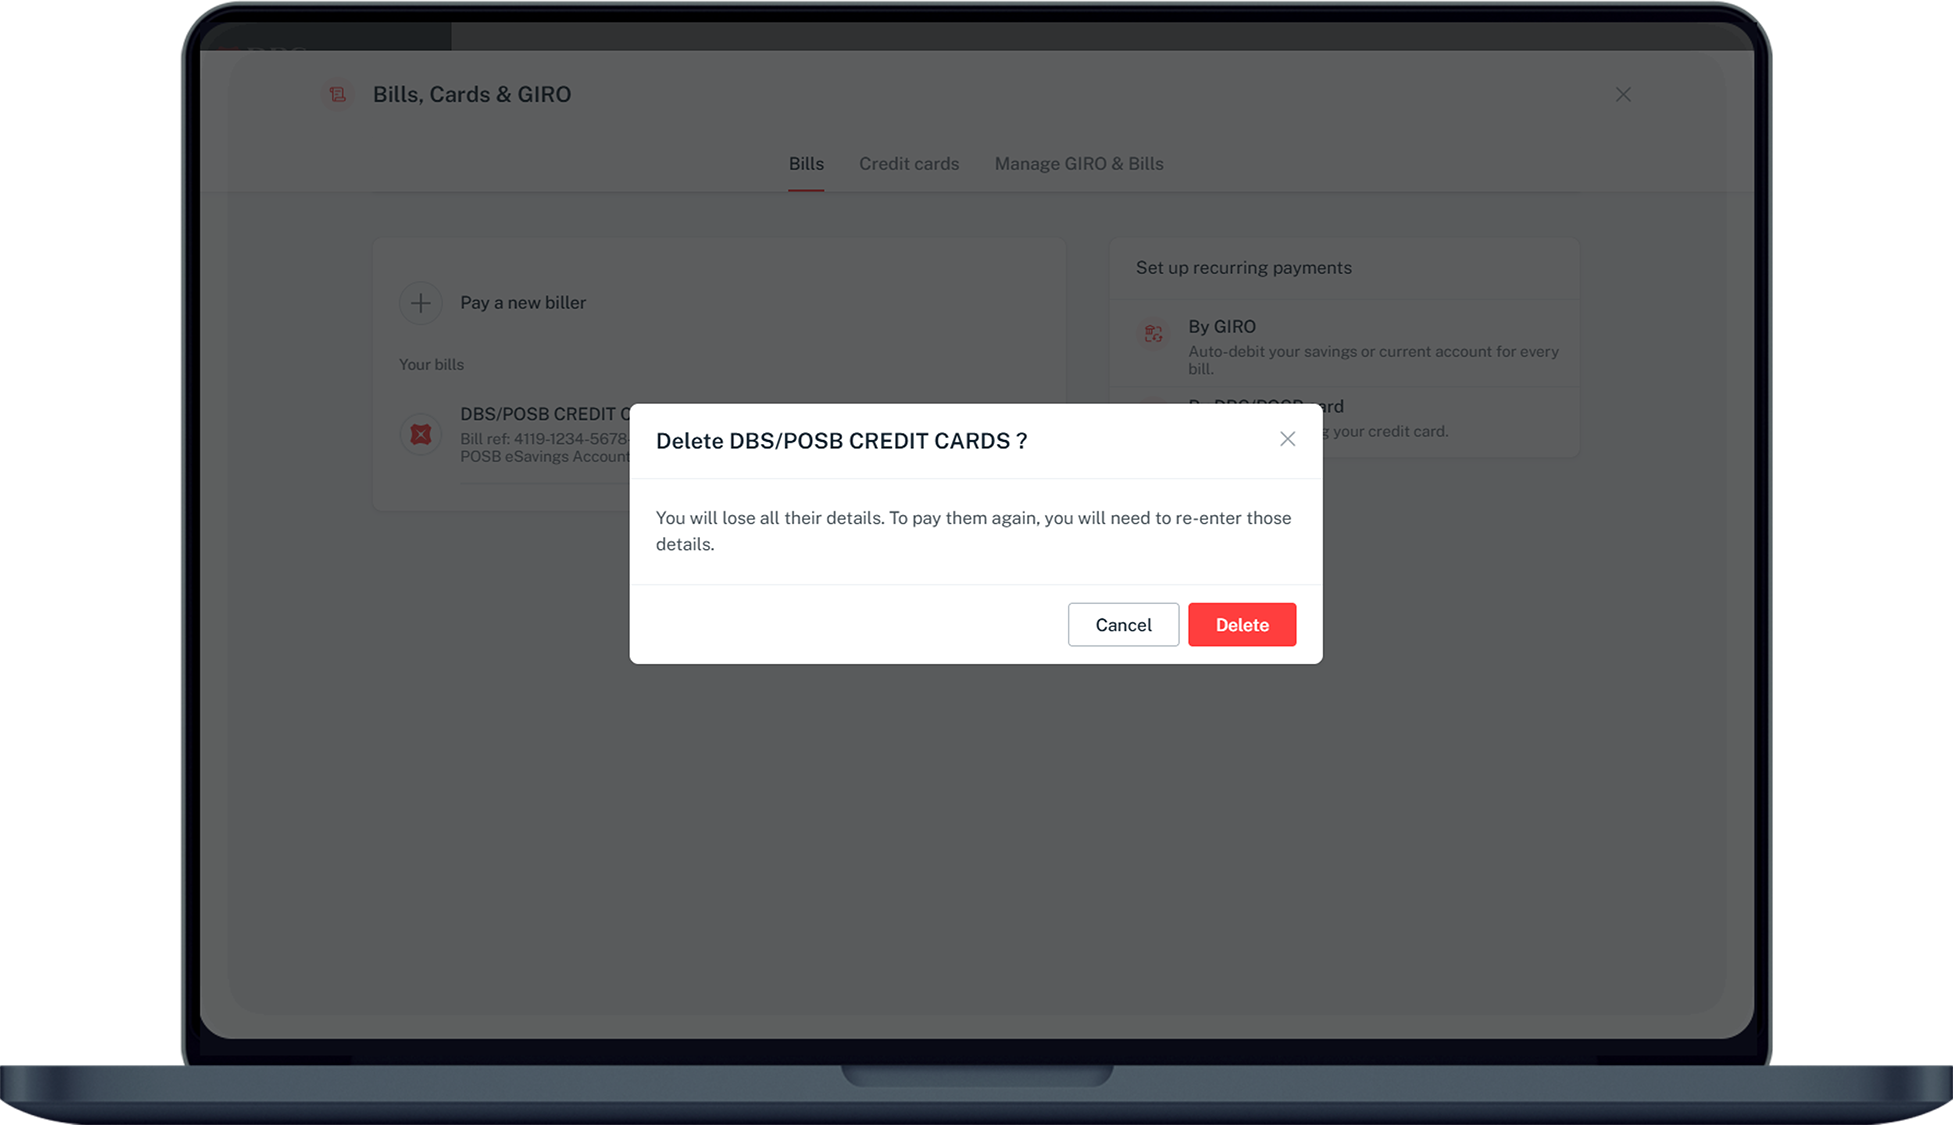Click the Bills, Cards & GIRO header icon

(338, 94)
